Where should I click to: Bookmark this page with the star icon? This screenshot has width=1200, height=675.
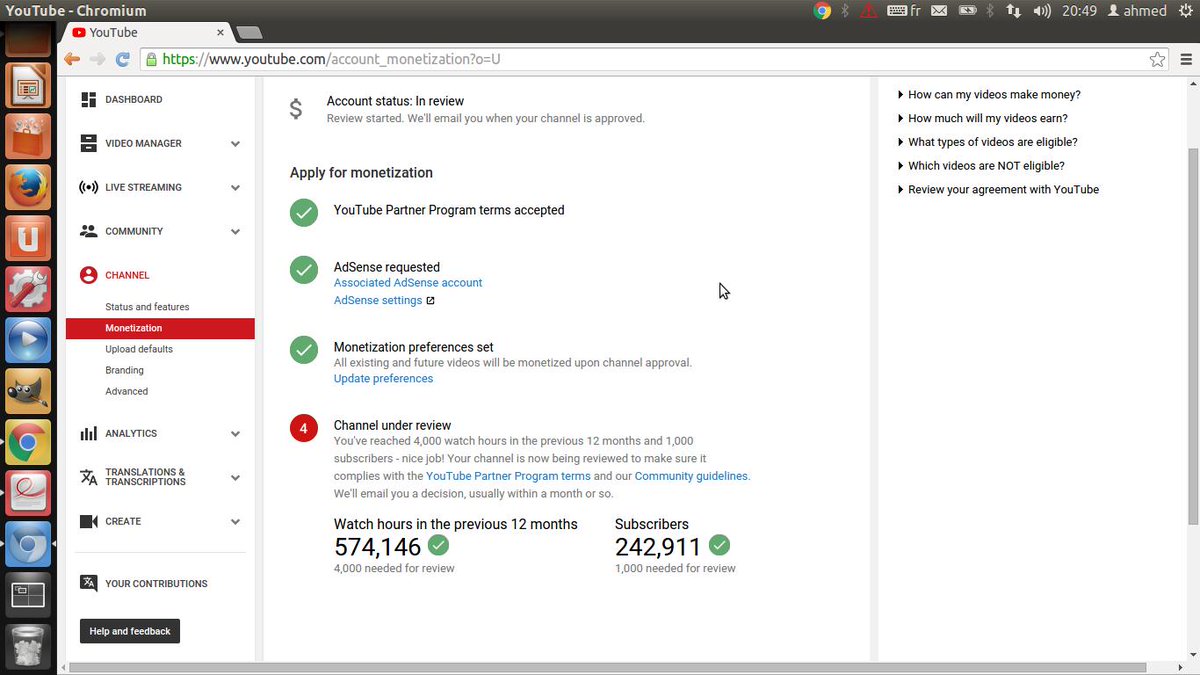coord(1157,60)
